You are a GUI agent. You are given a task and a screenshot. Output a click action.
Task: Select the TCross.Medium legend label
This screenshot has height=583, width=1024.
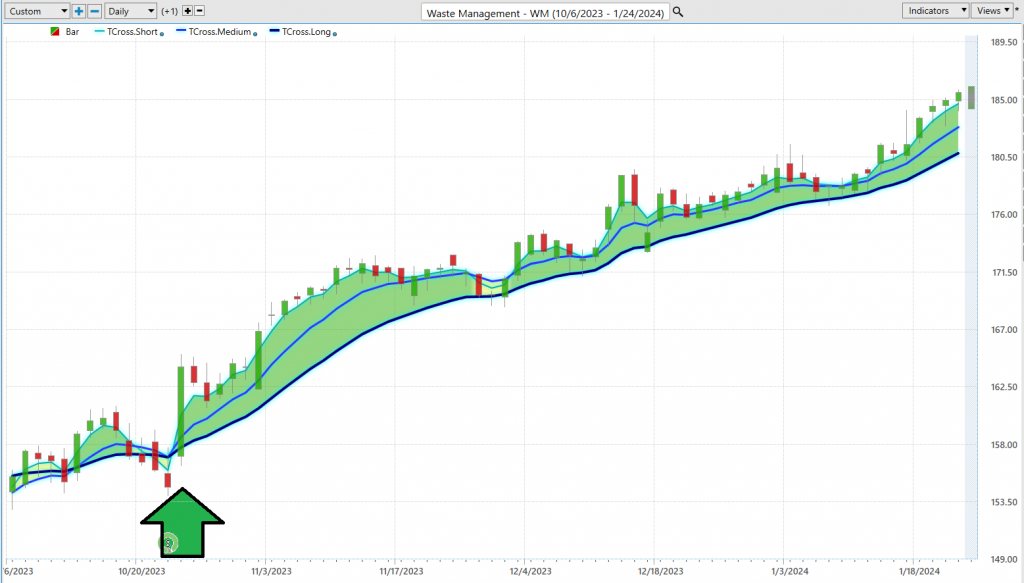(x=220, y=31)
